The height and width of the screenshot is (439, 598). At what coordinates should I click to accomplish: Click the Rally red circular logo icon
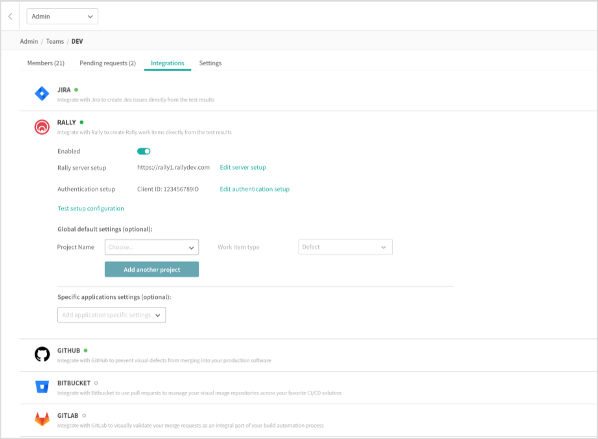[x=42, y=127]
